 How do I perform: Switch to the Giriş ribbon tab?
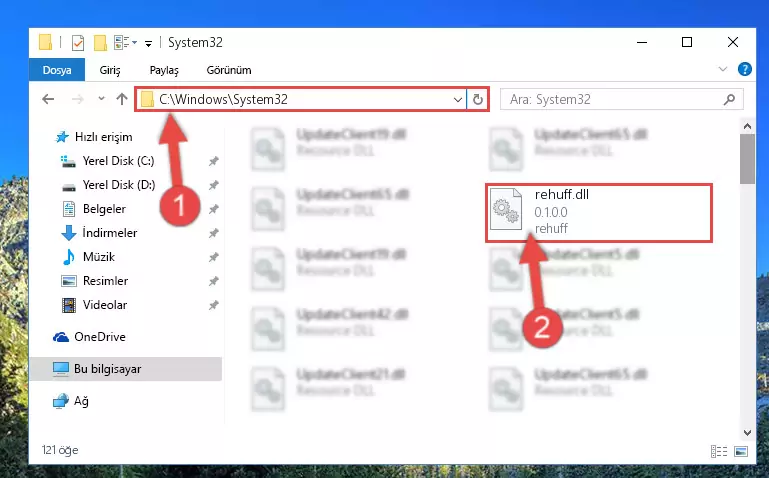pyautogui.click(x=110, y=70)
